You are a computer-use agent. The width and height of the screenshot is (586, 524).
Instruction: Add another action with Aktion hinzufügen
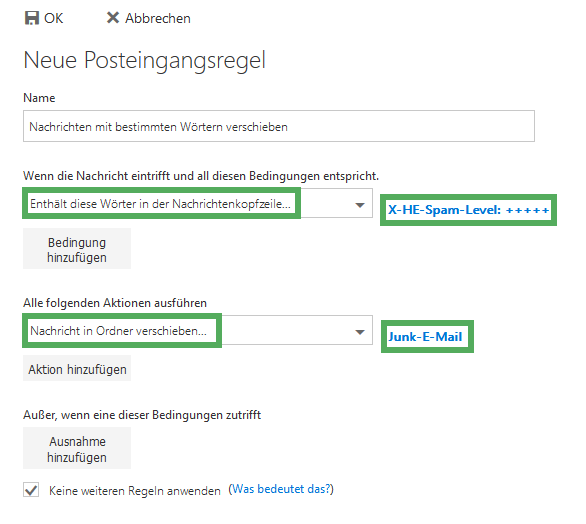[77, 369]
